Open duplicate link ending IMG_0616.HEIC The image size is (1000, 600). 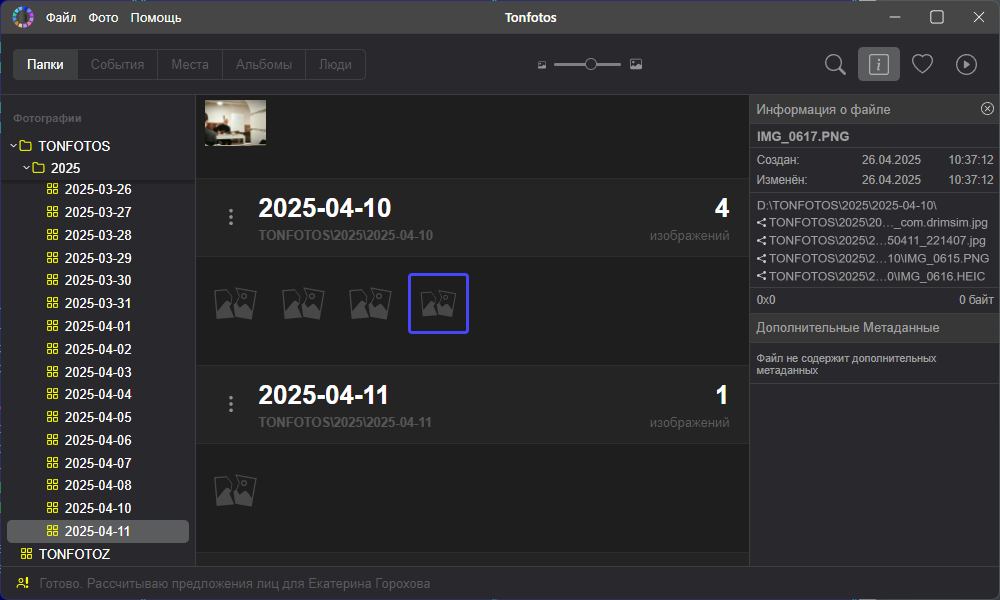click(x=877, y=276)
